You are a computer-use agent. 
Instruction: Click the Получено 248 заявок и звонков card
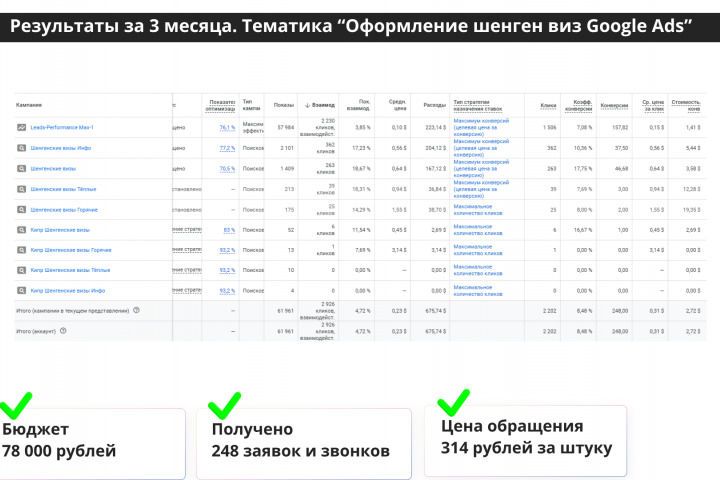click(304, 443)
